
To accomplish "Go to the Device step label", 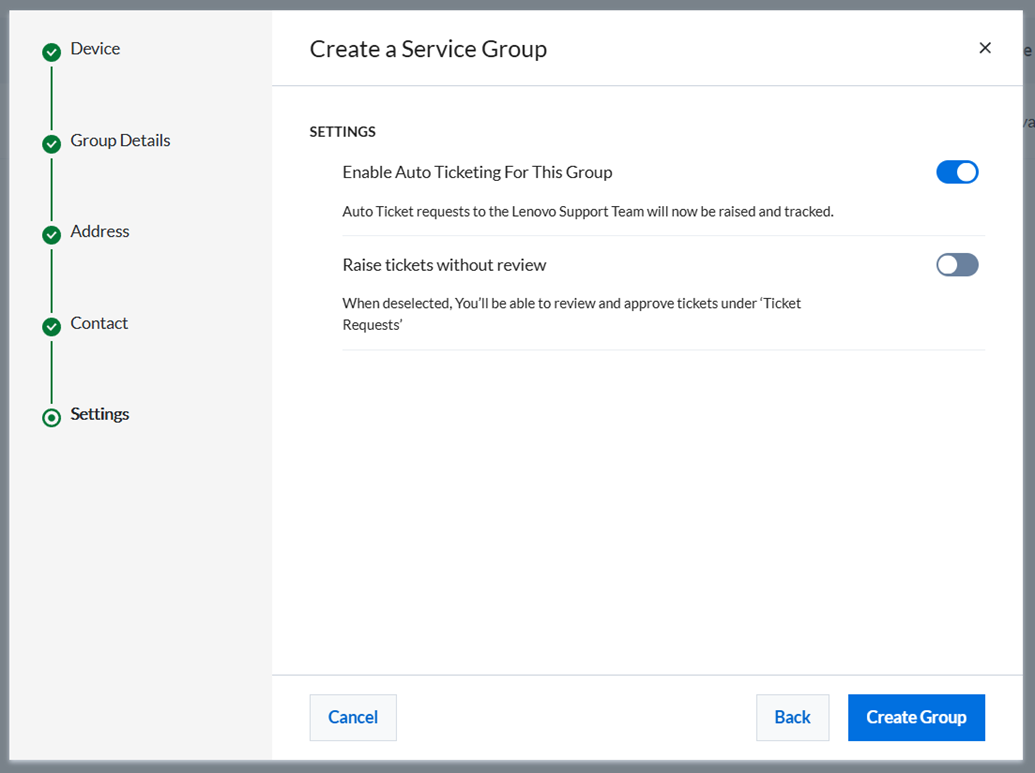I will pos(95,49).
